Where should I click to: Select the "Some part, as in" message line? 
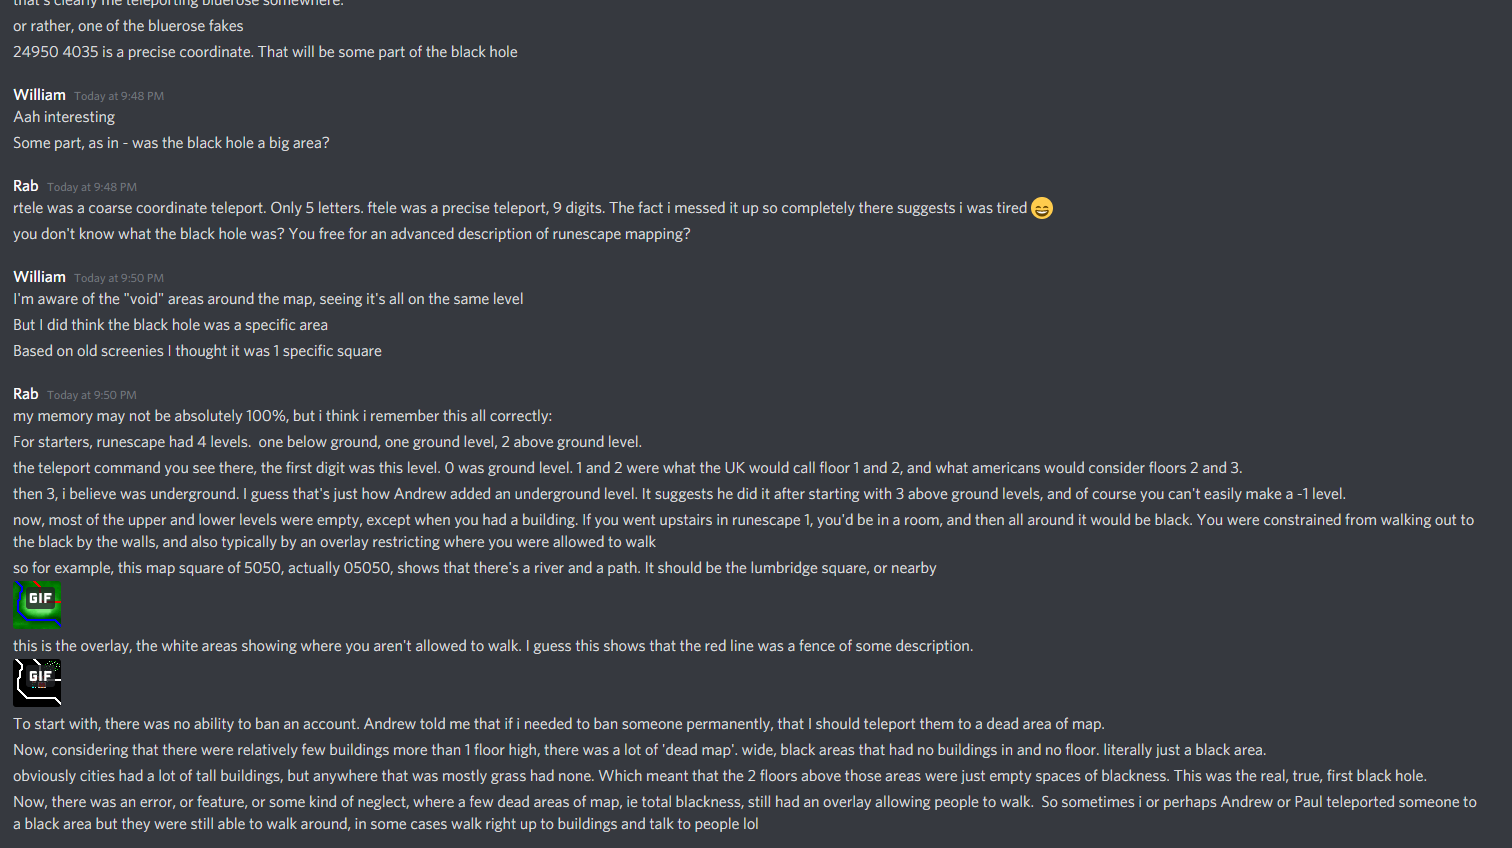coord(171,143)
